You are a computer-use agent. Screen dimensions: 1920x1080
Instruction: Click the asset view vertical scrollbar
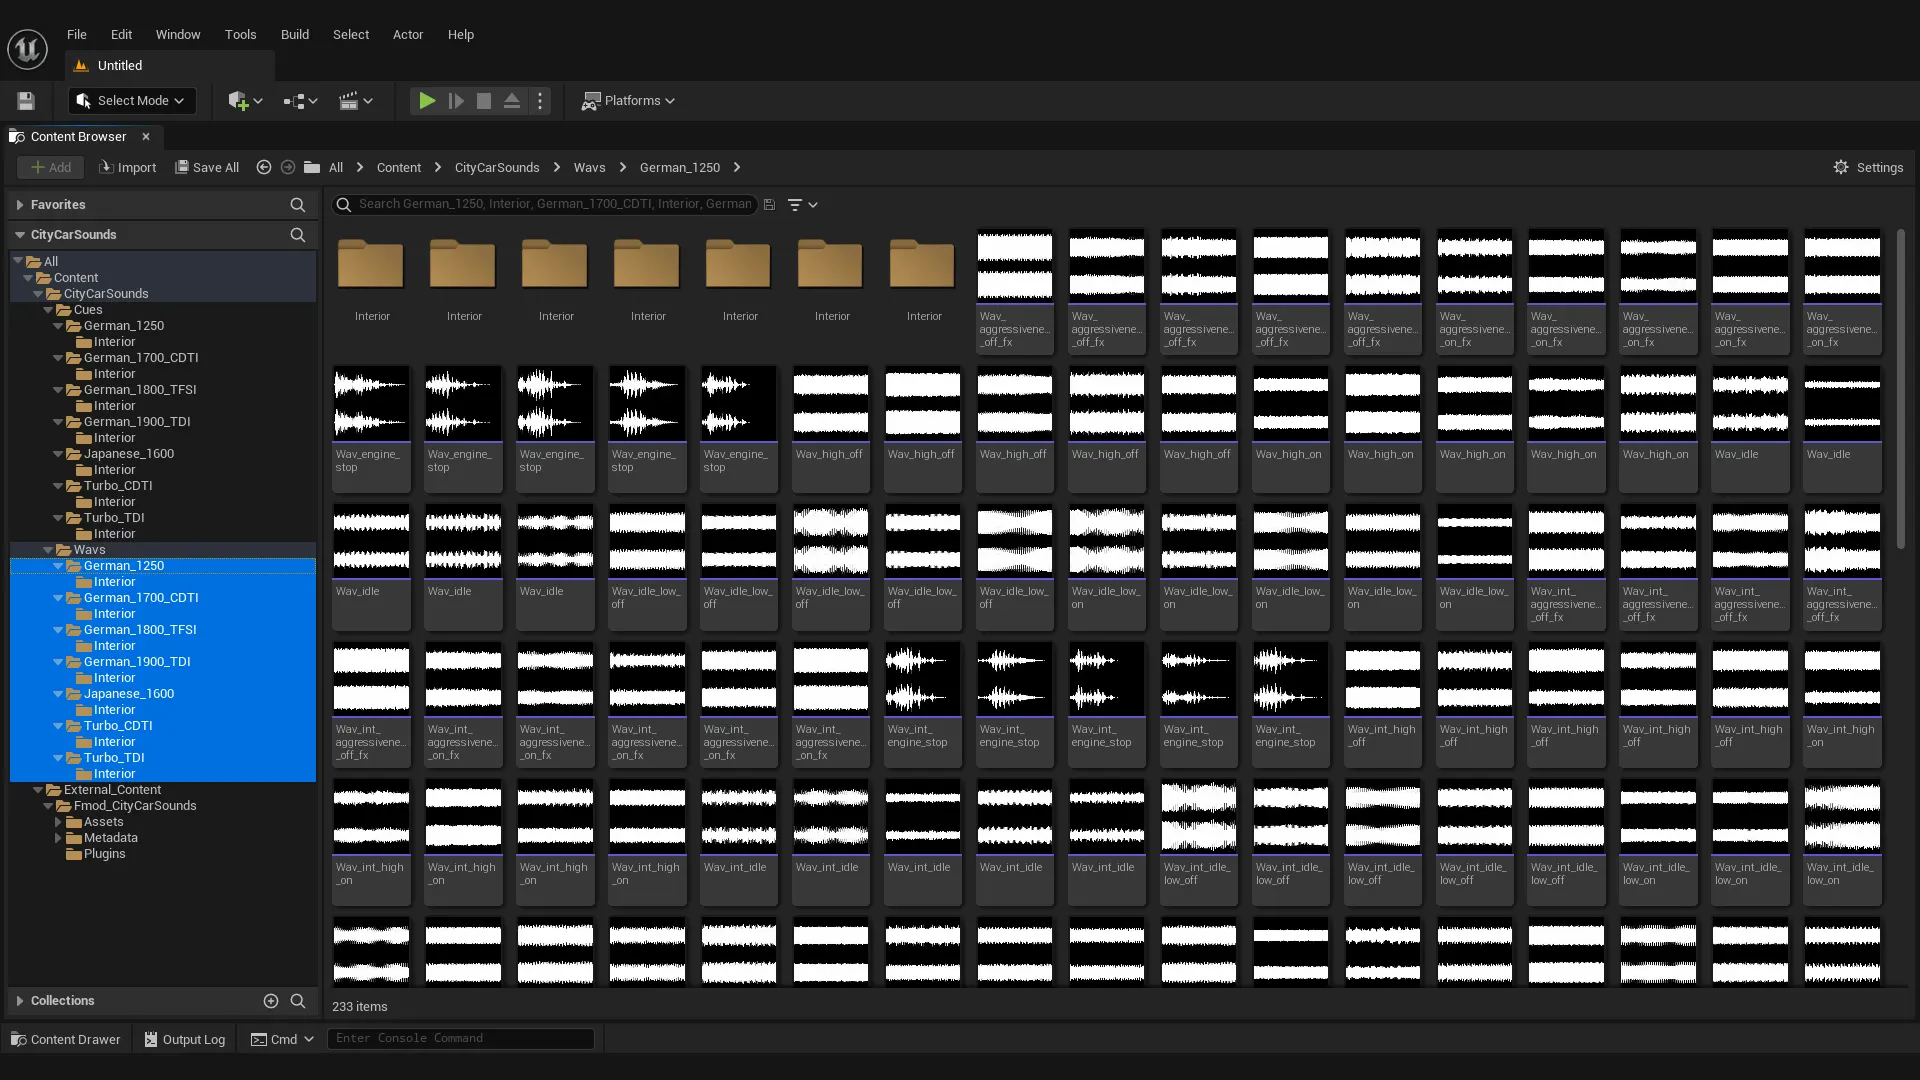click(x=1900, y=390)
